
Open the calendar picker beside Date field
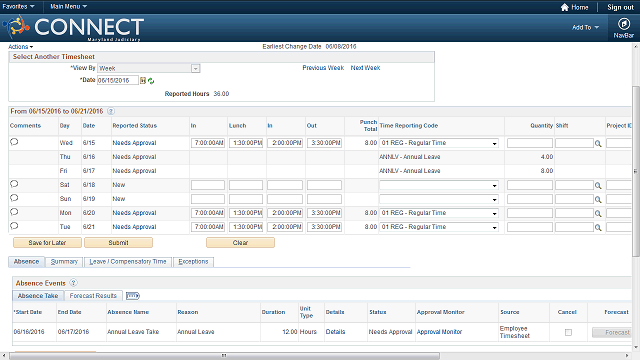coord(143,80)
